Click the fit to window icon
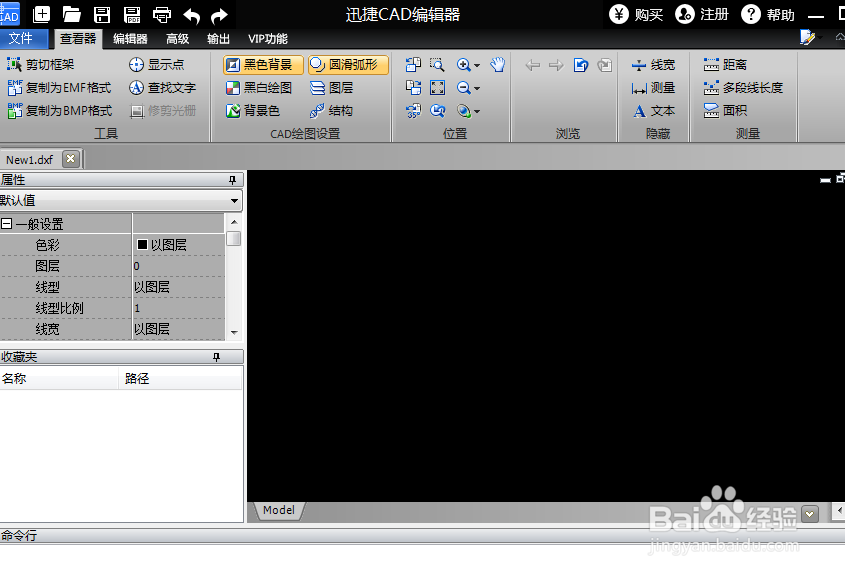 click(437, 88)
